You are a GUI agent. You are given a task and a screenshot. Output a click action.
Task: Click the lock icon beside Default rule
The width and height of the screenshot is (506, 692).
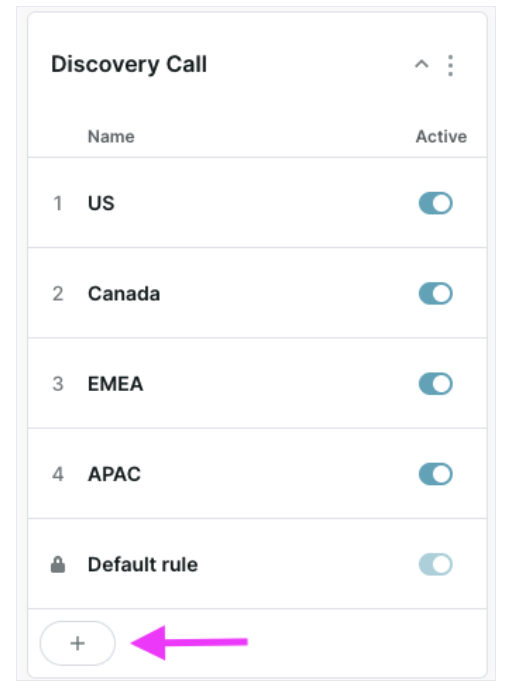pos(58,564)
